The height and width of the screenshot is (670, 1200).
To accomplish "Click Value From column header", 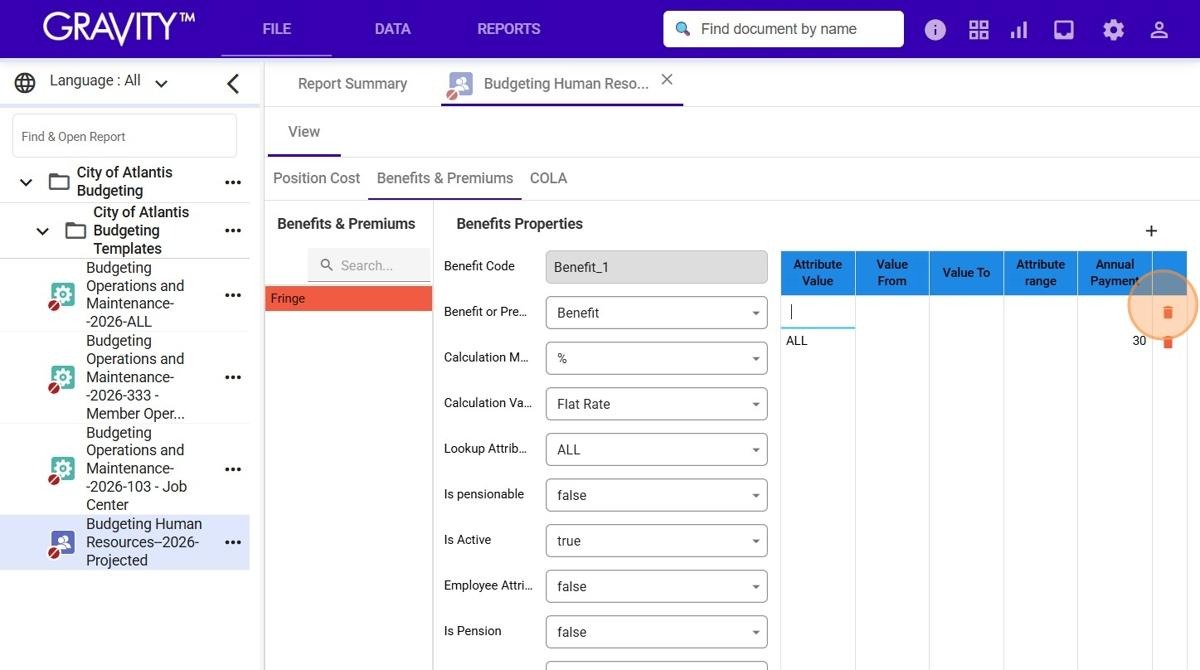I will [x=892, y=273].
